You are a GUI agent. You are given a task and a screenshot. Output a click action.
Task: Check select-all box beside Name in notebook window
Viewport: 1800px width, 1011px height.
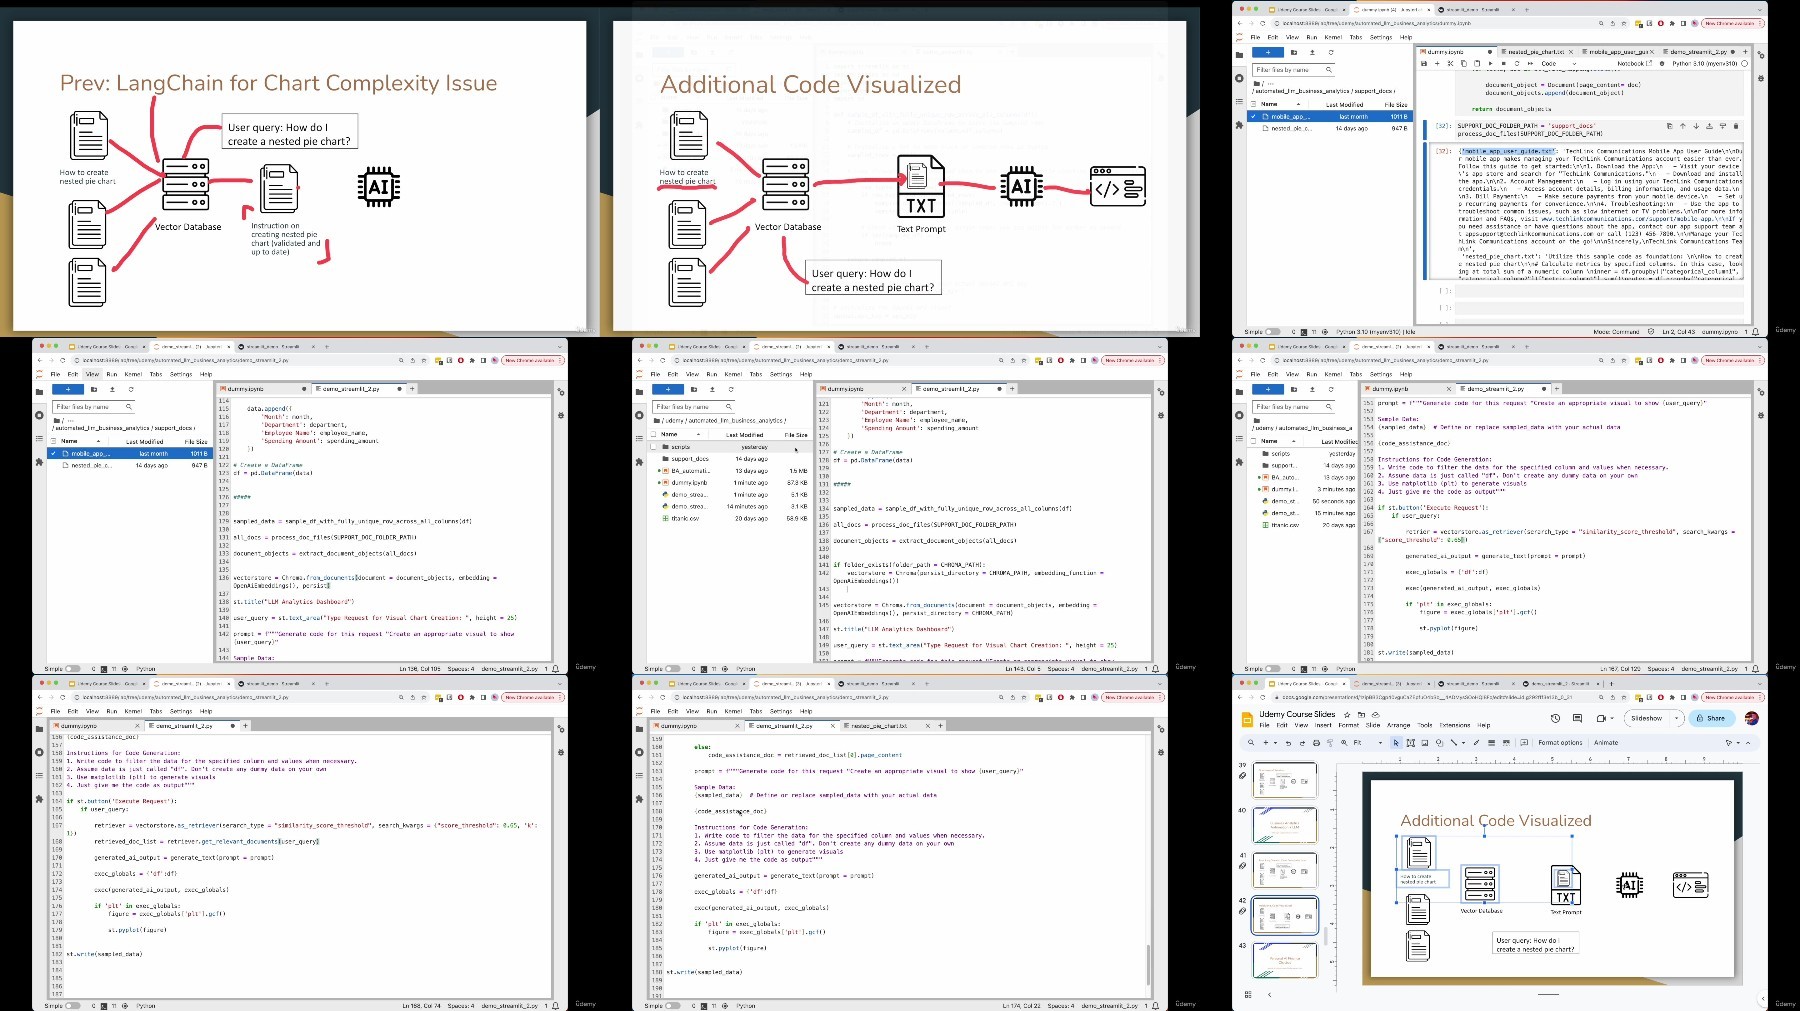coord(1253,104)
